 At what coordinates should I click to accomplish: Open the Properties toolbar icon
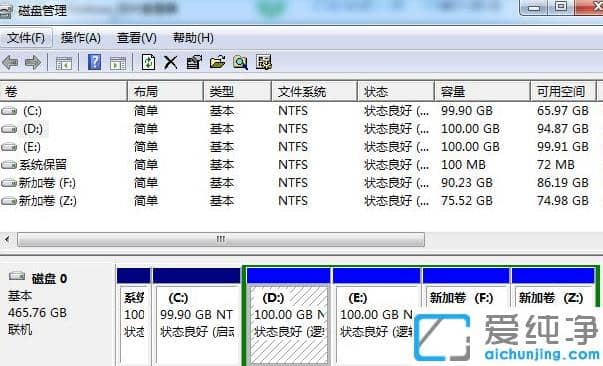[x=194, y=62]
